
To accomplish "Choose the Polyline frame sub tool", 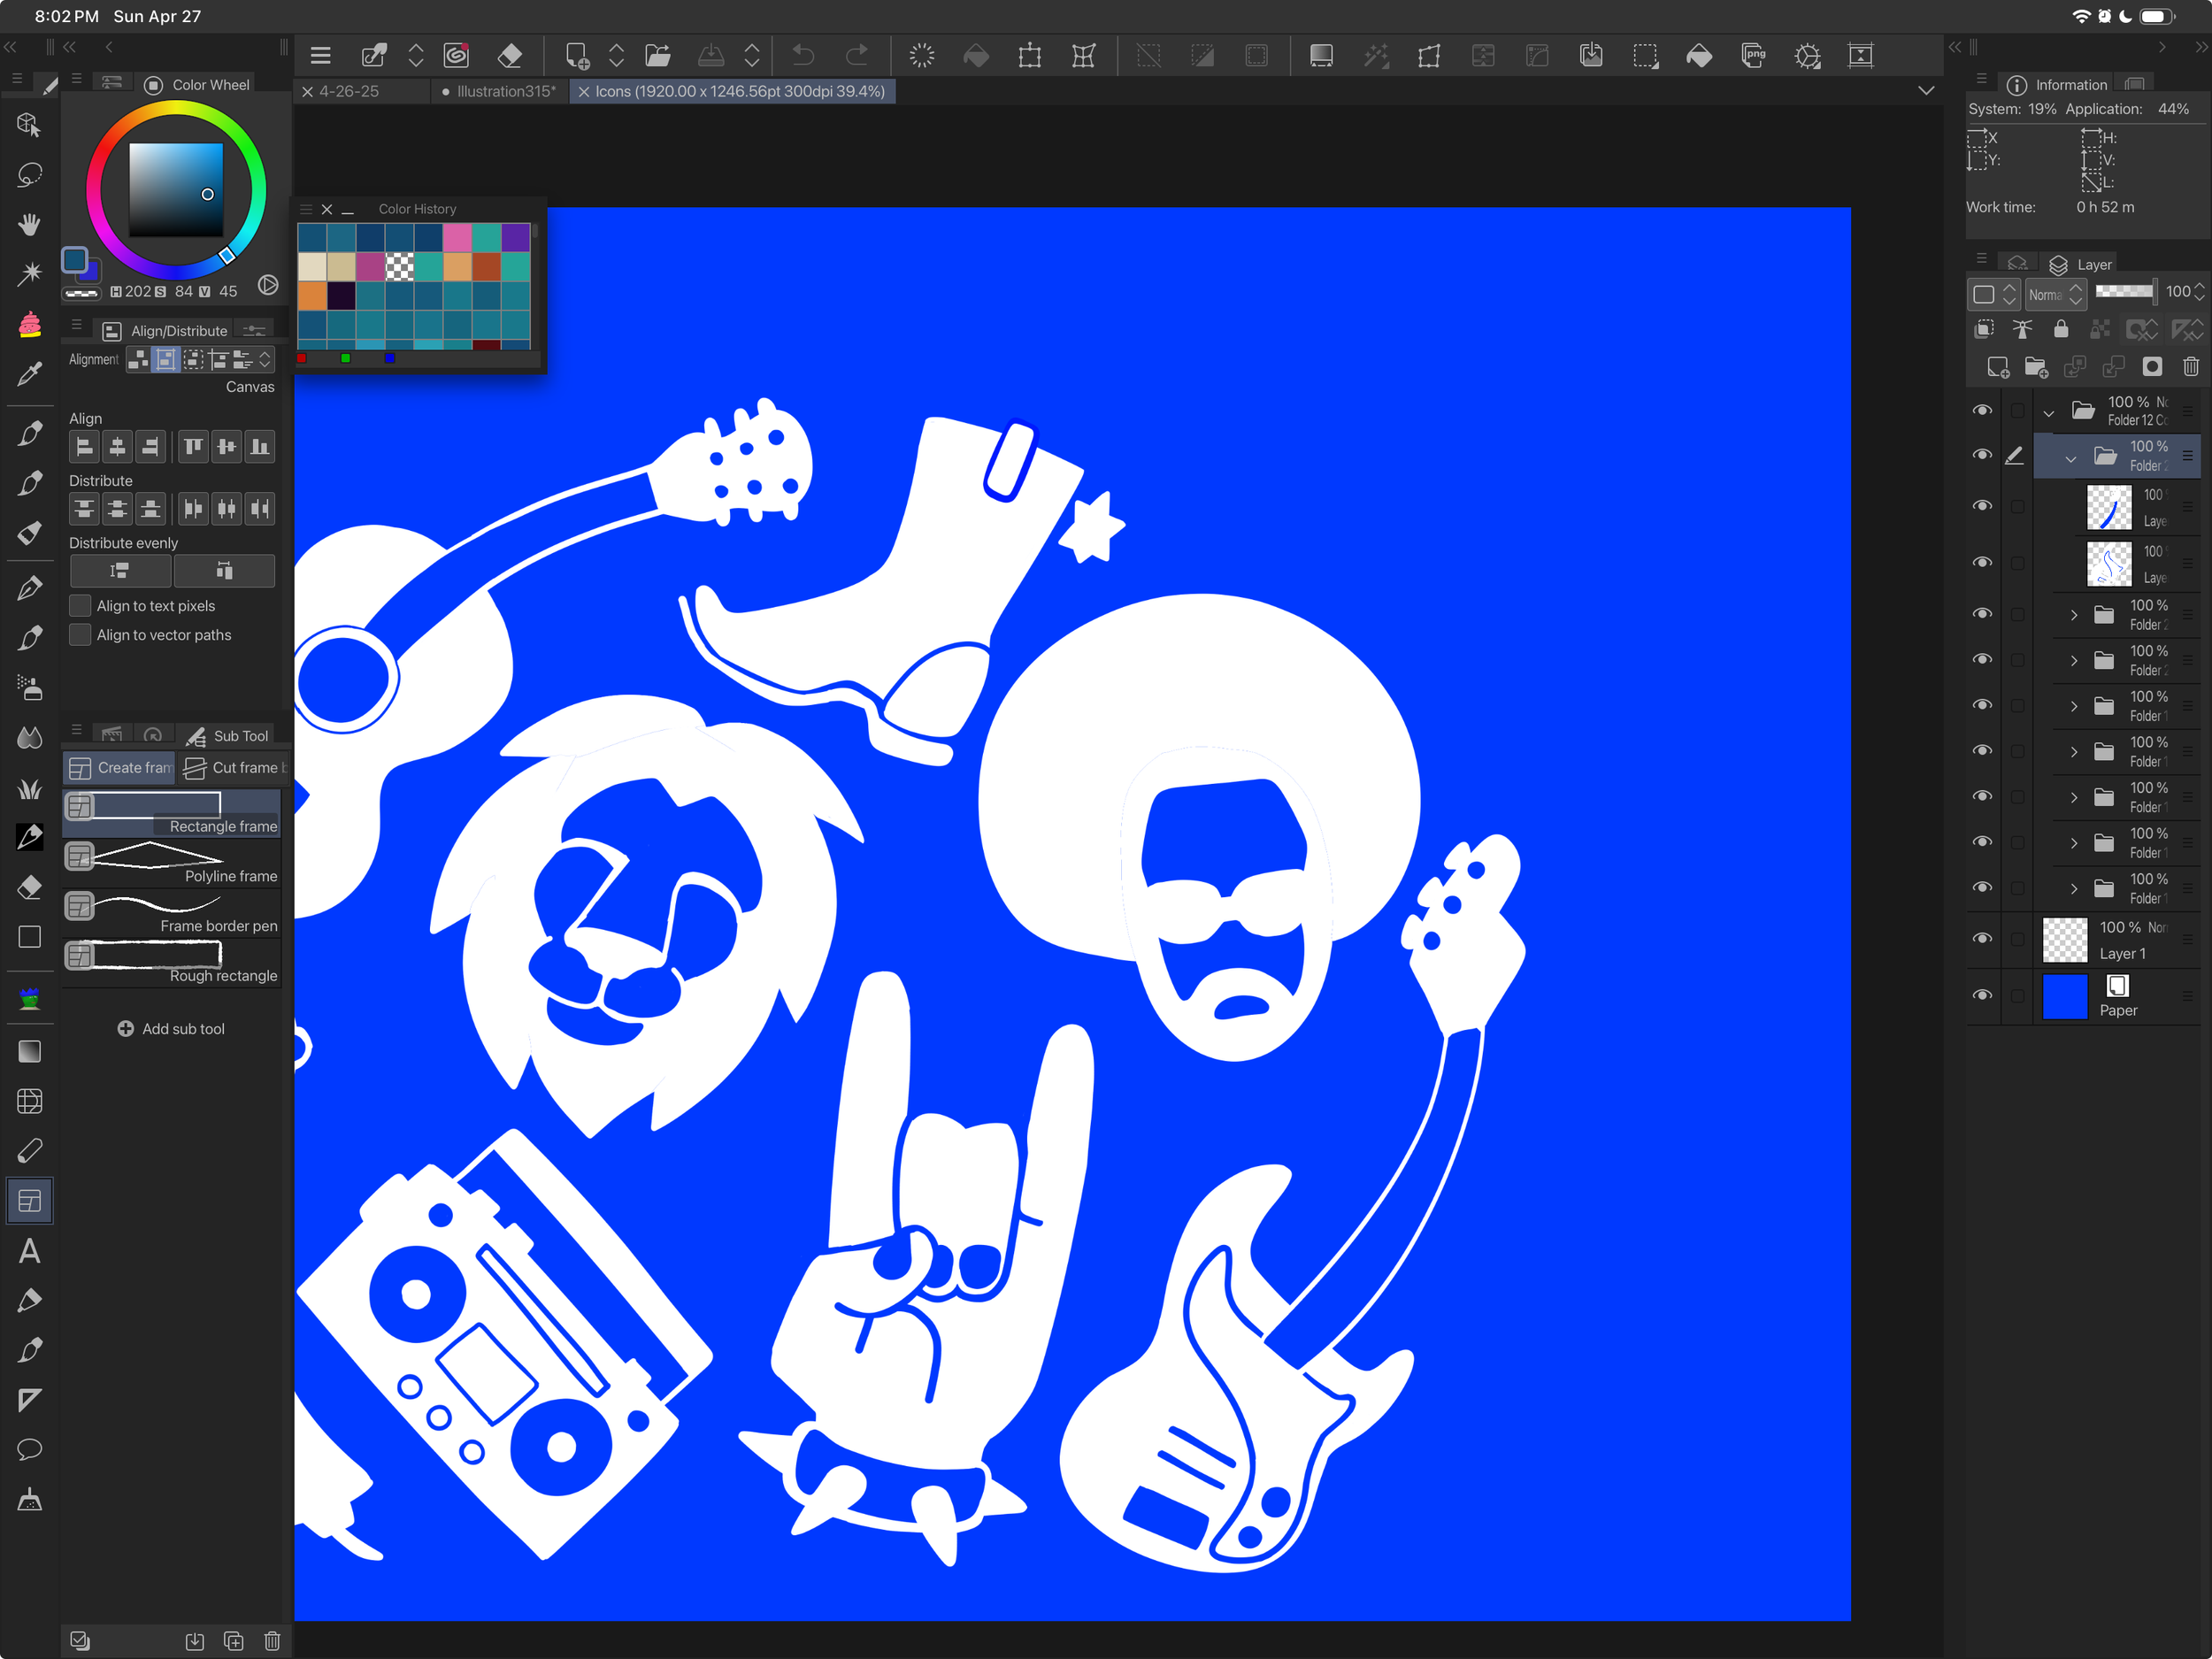I will [172, 862].
